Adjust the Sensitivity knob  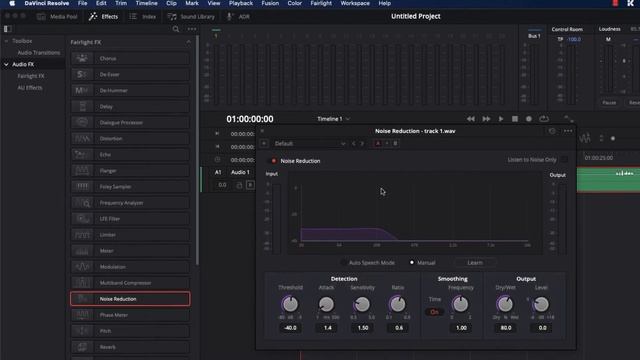pos(362,304)
